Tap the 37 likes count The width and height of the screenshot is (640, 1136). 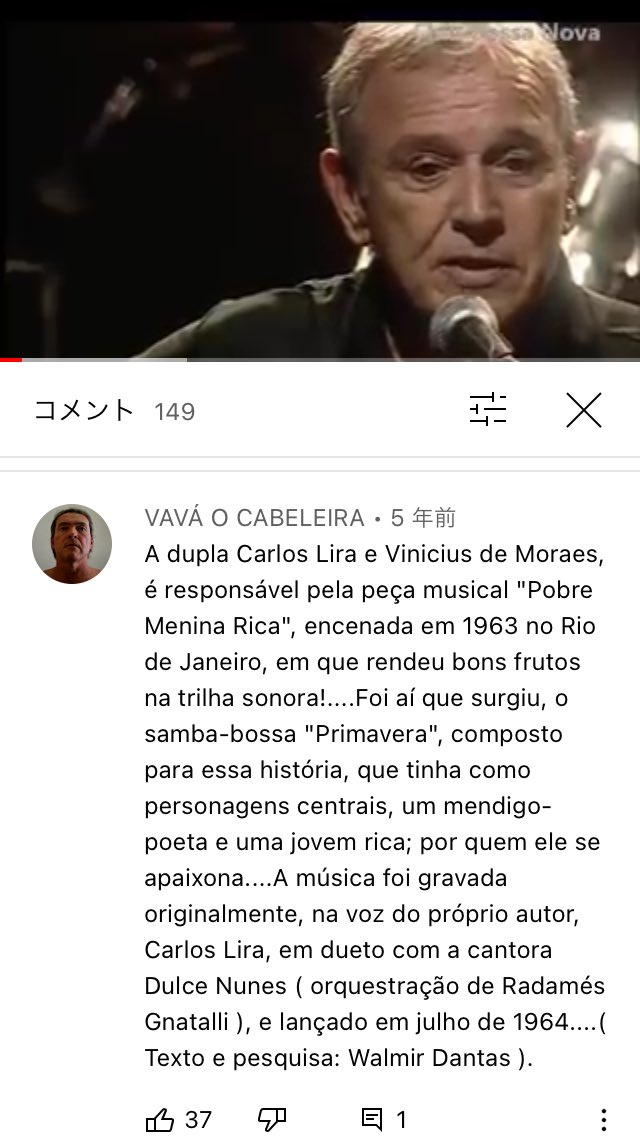pos(199,1120)
